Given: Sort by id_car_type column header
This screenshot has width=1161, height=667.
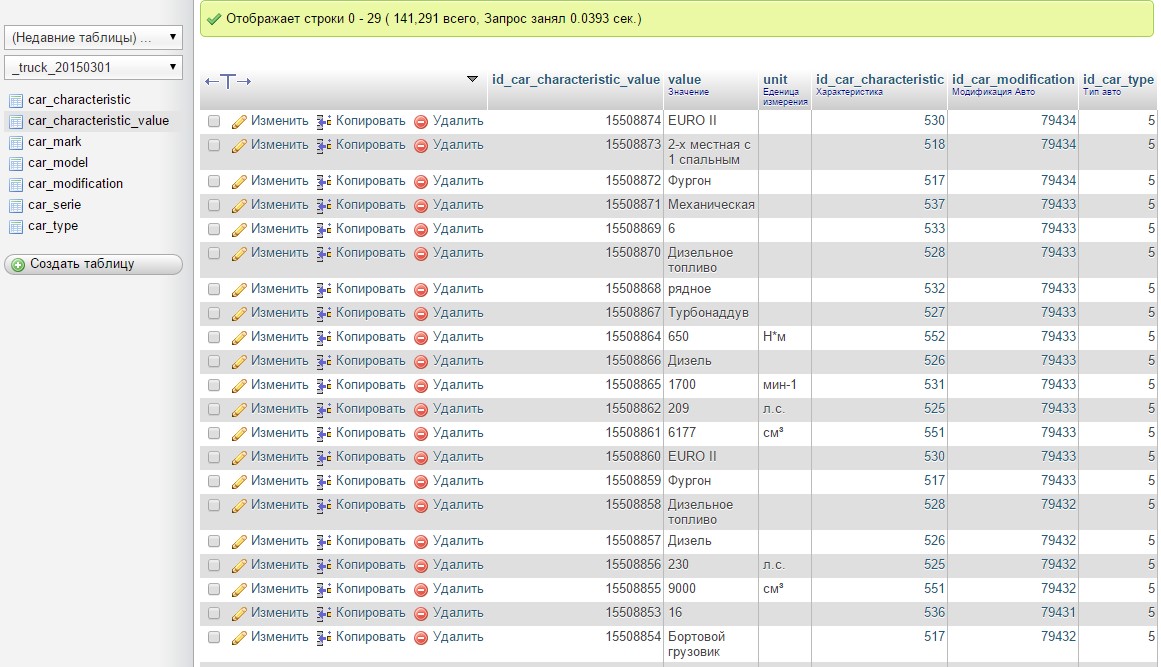Looking at the screenshot, I should [1118, 80].
